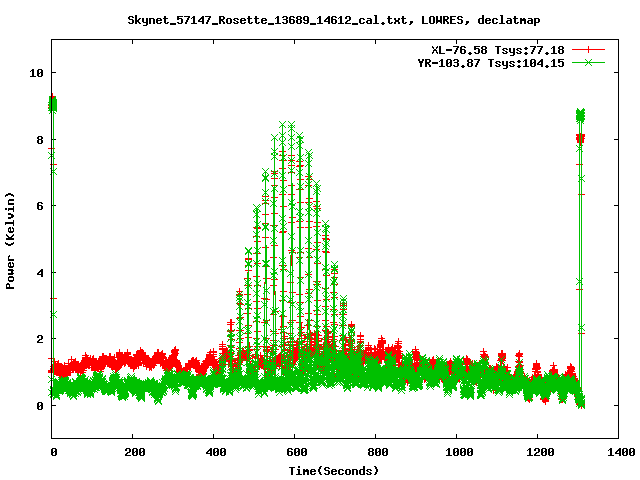Click the Power (Kelvin) y-axis label
Screen dimensions: 640x480
pyautogui.click(x=10, y=241)
